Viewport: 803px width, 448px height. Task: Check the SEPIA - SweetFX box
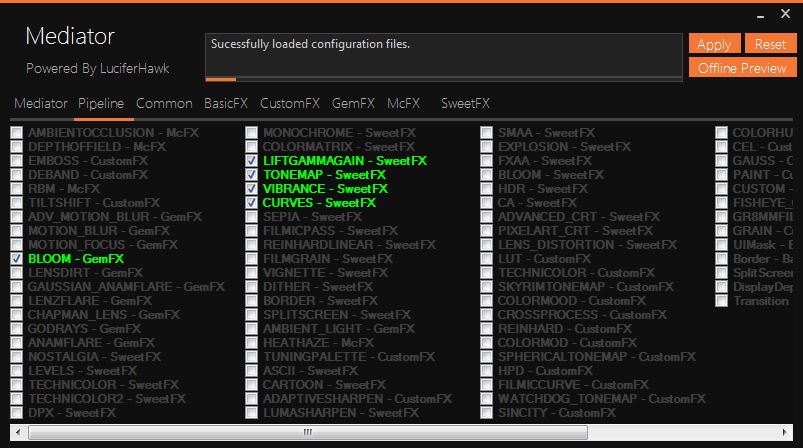[x=251, y=217]
